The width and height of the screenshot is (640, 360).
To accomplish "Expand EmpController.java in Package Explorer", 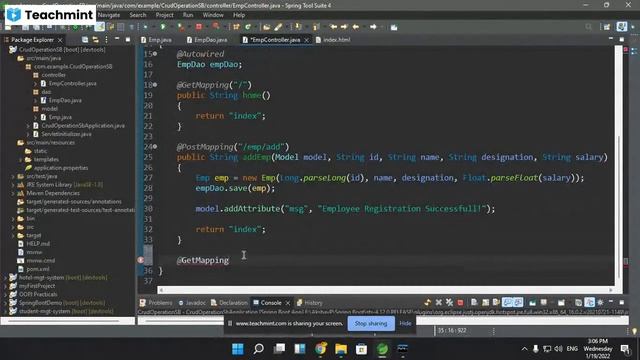I will point(35,84).
